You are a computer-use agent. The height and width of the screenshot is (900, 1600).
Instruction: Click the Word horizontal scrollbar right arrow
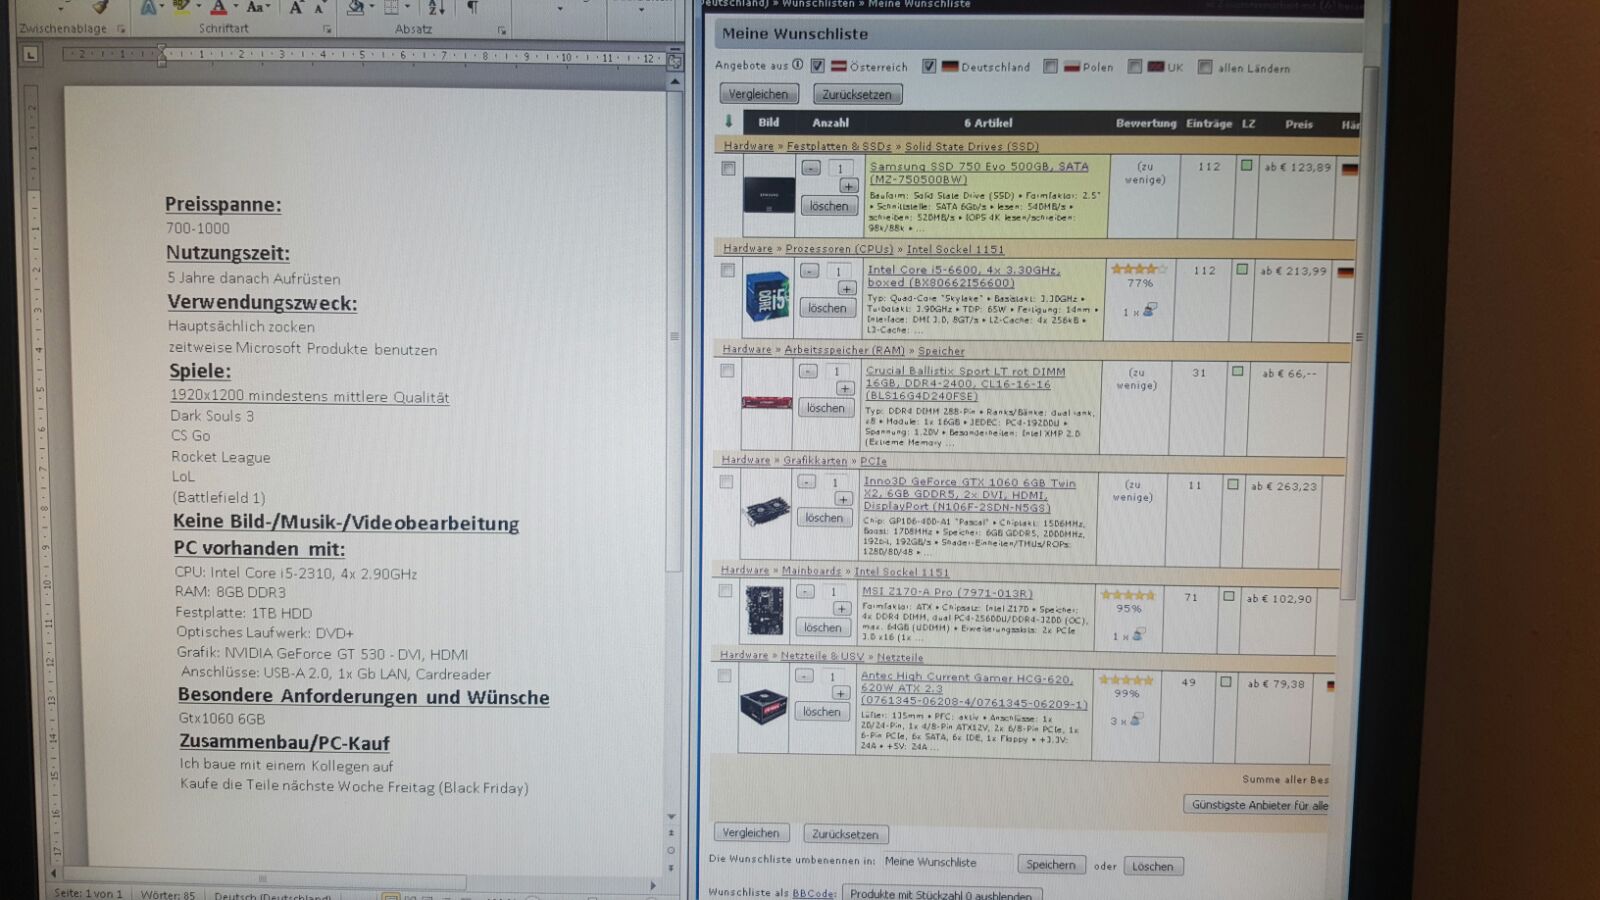(x=653, y=885)
